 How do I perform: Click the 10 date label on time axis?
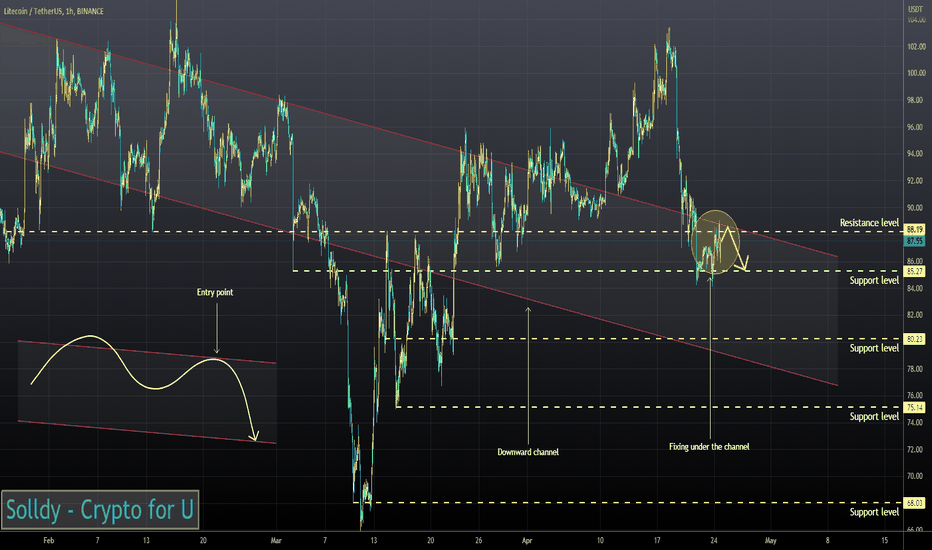click(x=600, y=540)
